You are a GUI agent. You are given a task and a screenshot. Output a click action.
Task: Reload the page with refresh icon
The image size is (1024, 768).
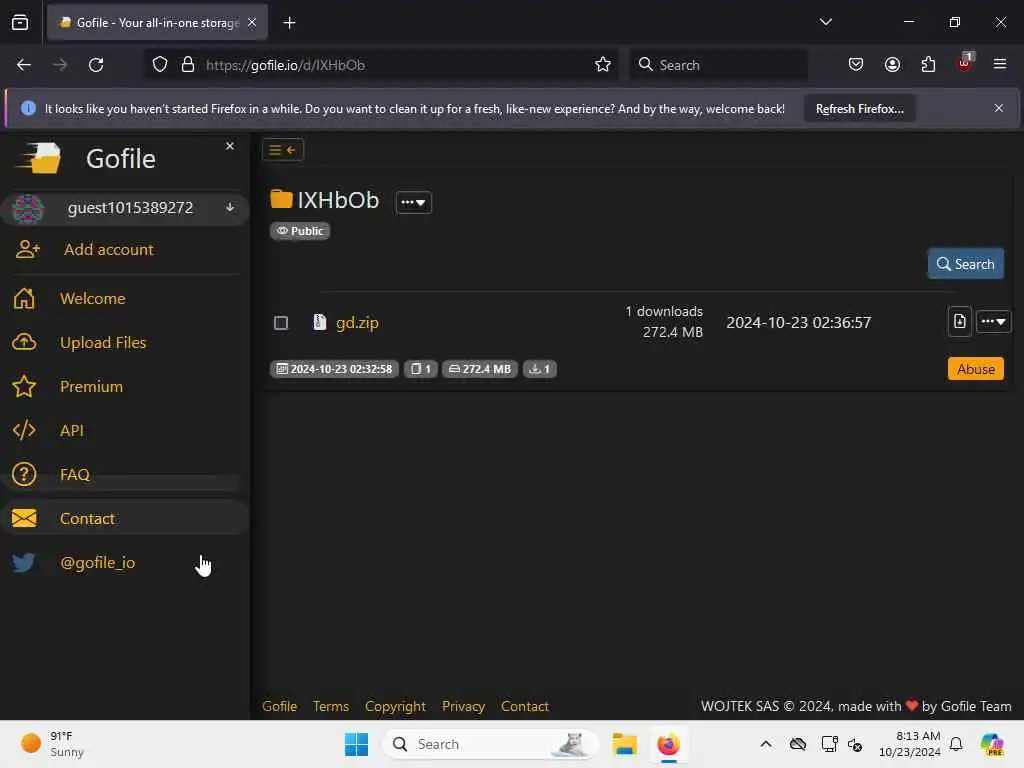click(96, 65)
